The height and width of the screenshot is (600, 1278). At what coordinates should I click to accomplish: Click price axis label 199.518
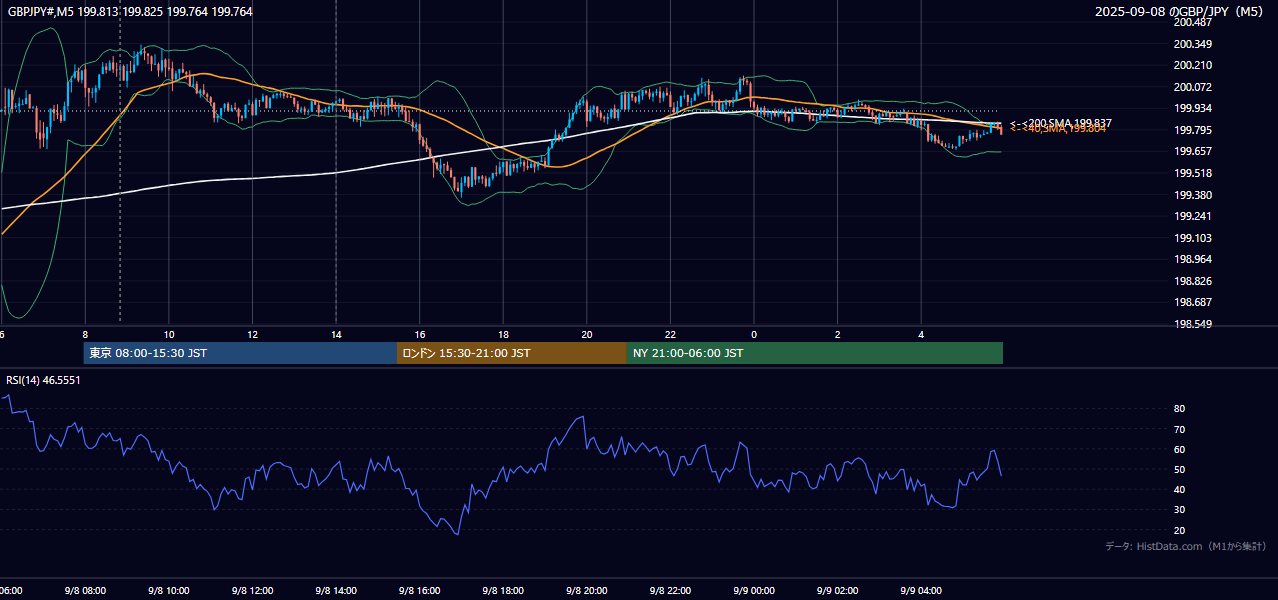[1192, 173]
